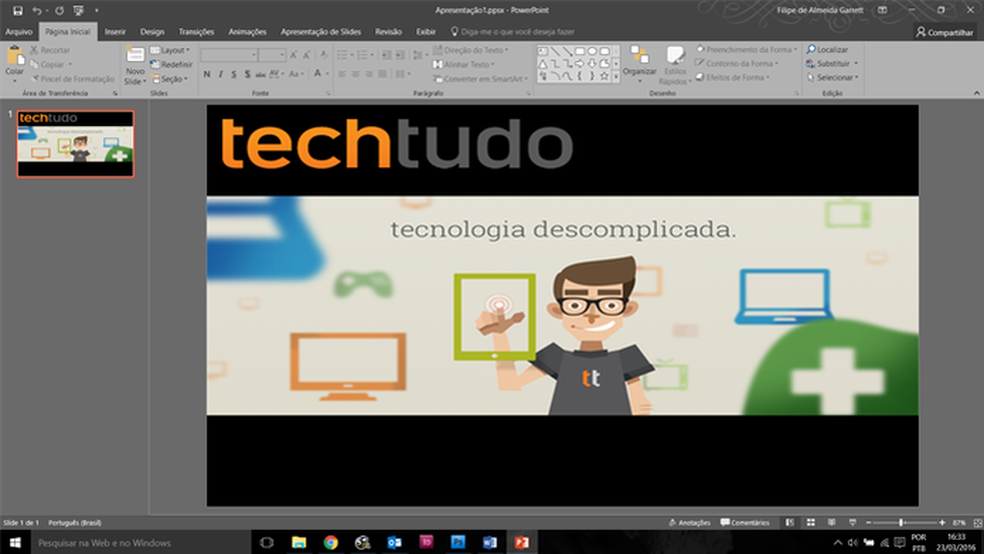Open the Direção do Texto dropdown
Screen dimensions: 984x554
471,50
